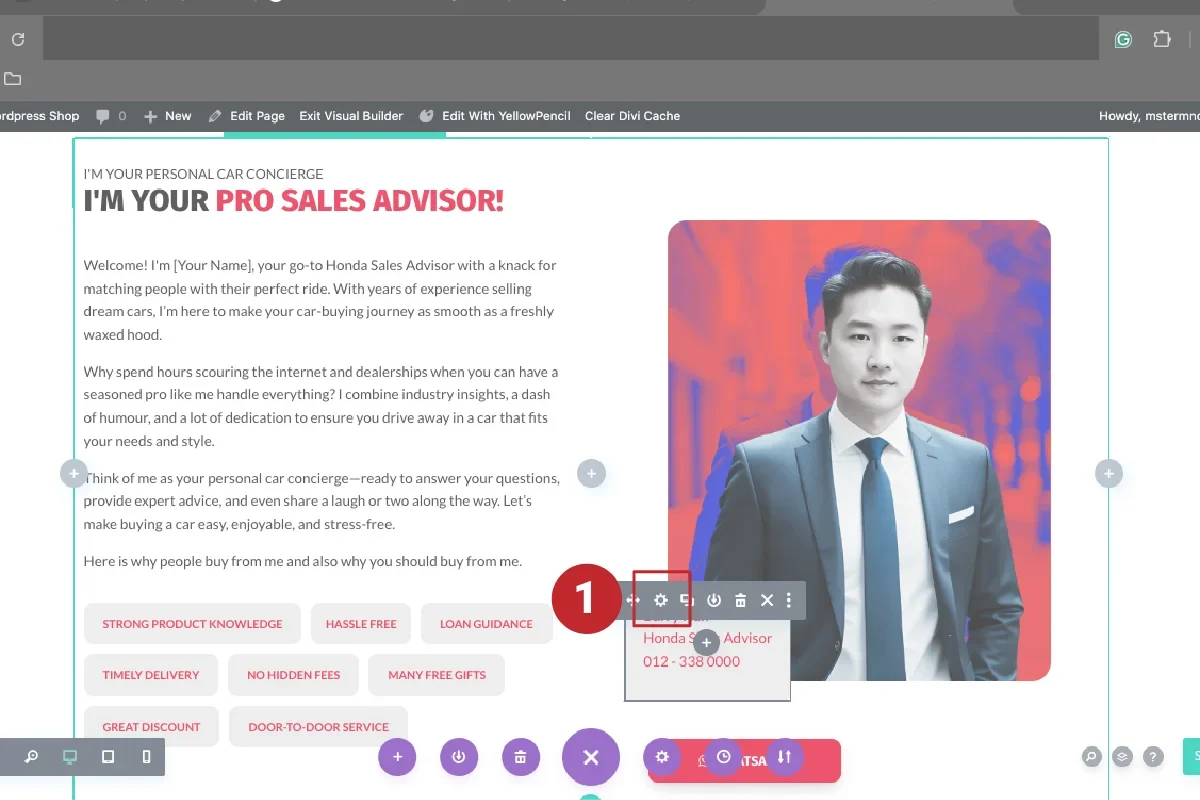Open module settings gear in gray toolbar
Viewport: 1200px width, 800px height.
(661, 600)
